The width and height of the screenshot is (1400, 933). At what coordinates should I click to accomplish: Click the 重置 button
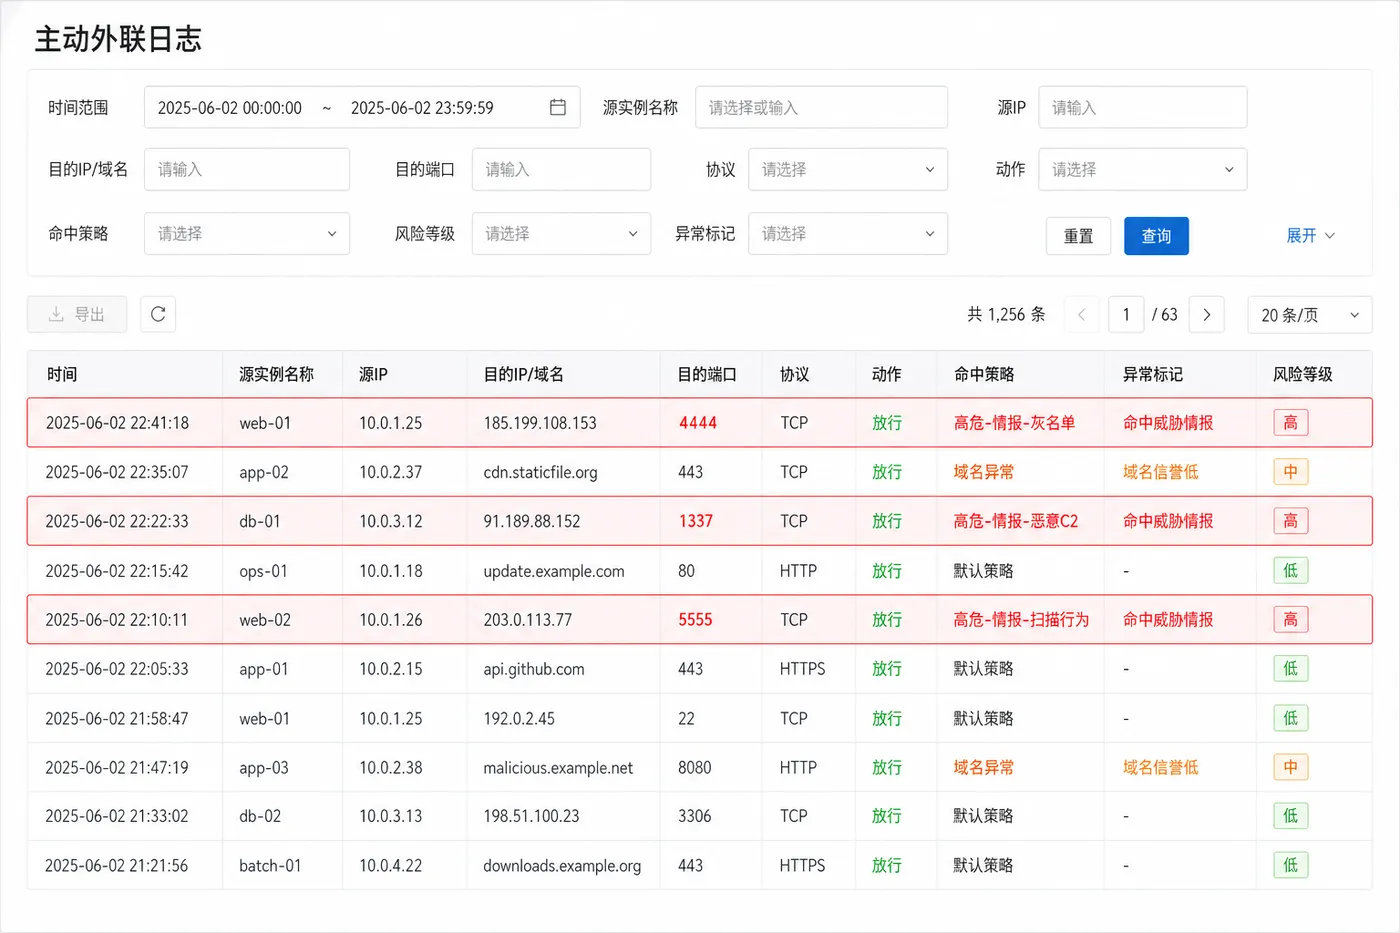click(1078, 236)
